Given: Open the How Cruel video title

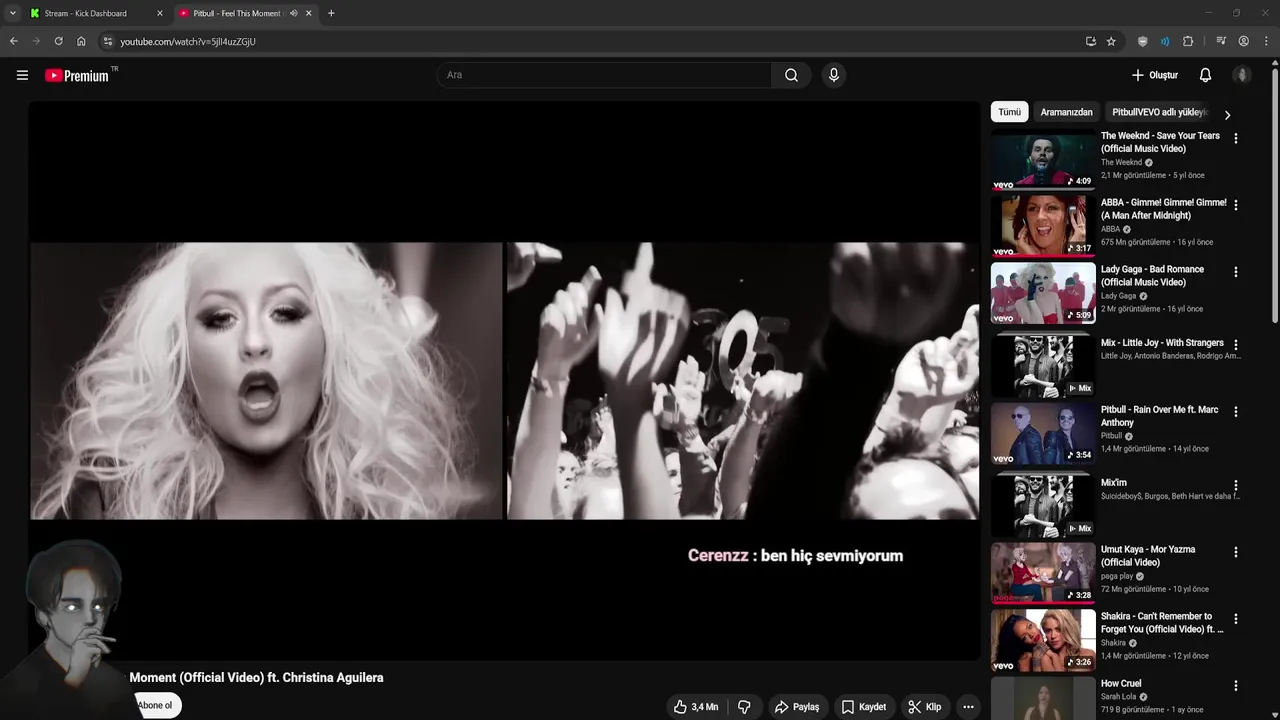Looking at the screenshot, I should (1121, 684).
